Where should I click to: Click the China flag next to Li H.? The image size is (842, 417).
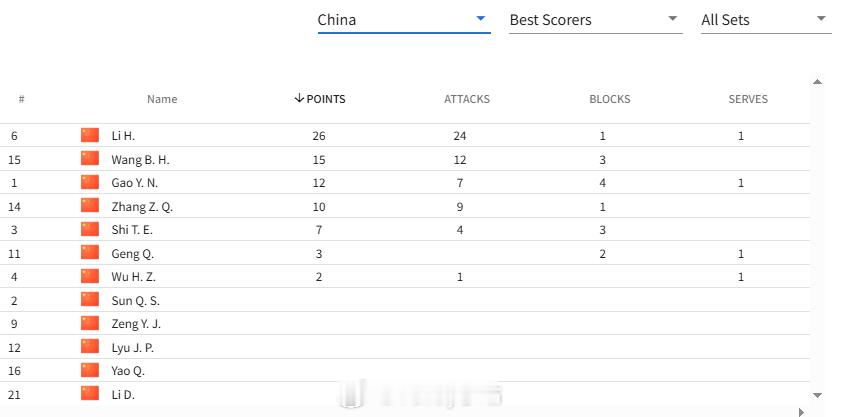pos(90,135)
